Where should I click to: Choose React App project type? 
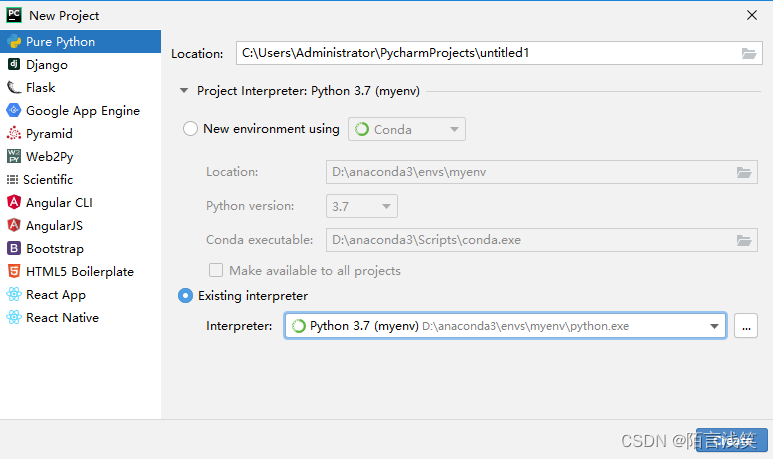pos(80,294)
